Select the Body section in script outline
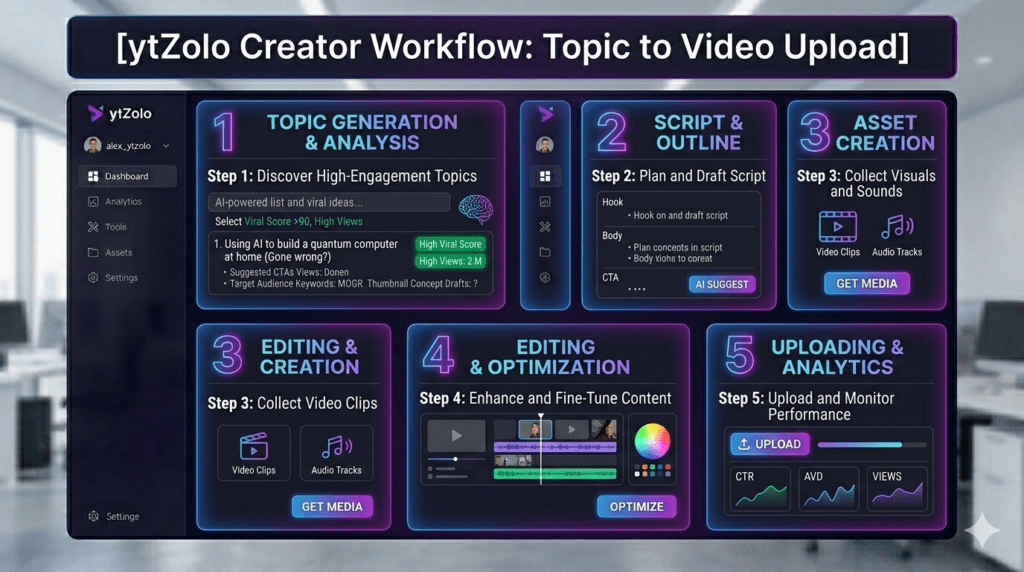This screenshot has height=572, width=1024. [678, 247]
